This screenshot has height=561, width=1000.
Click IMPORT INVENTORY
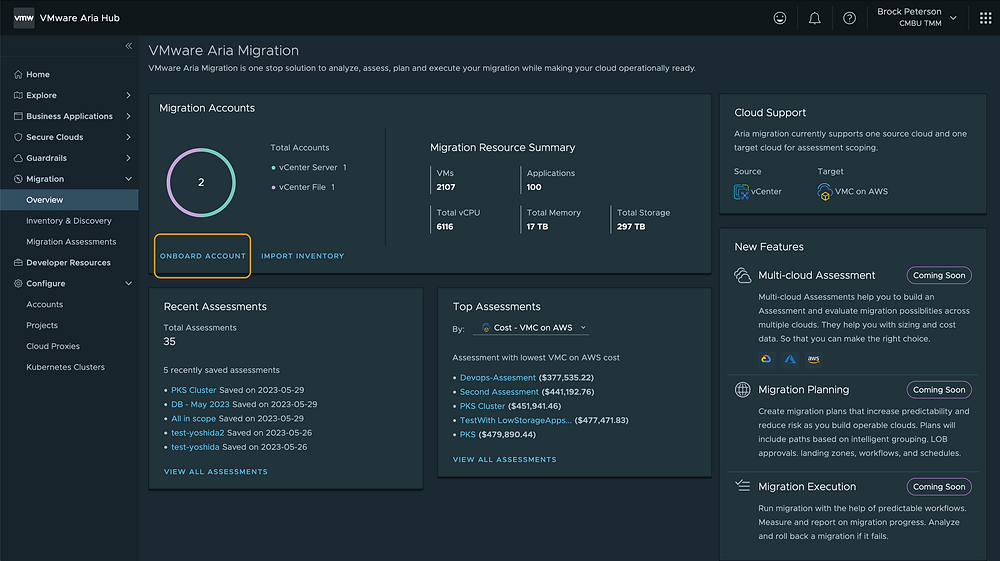tap(302, 256)
